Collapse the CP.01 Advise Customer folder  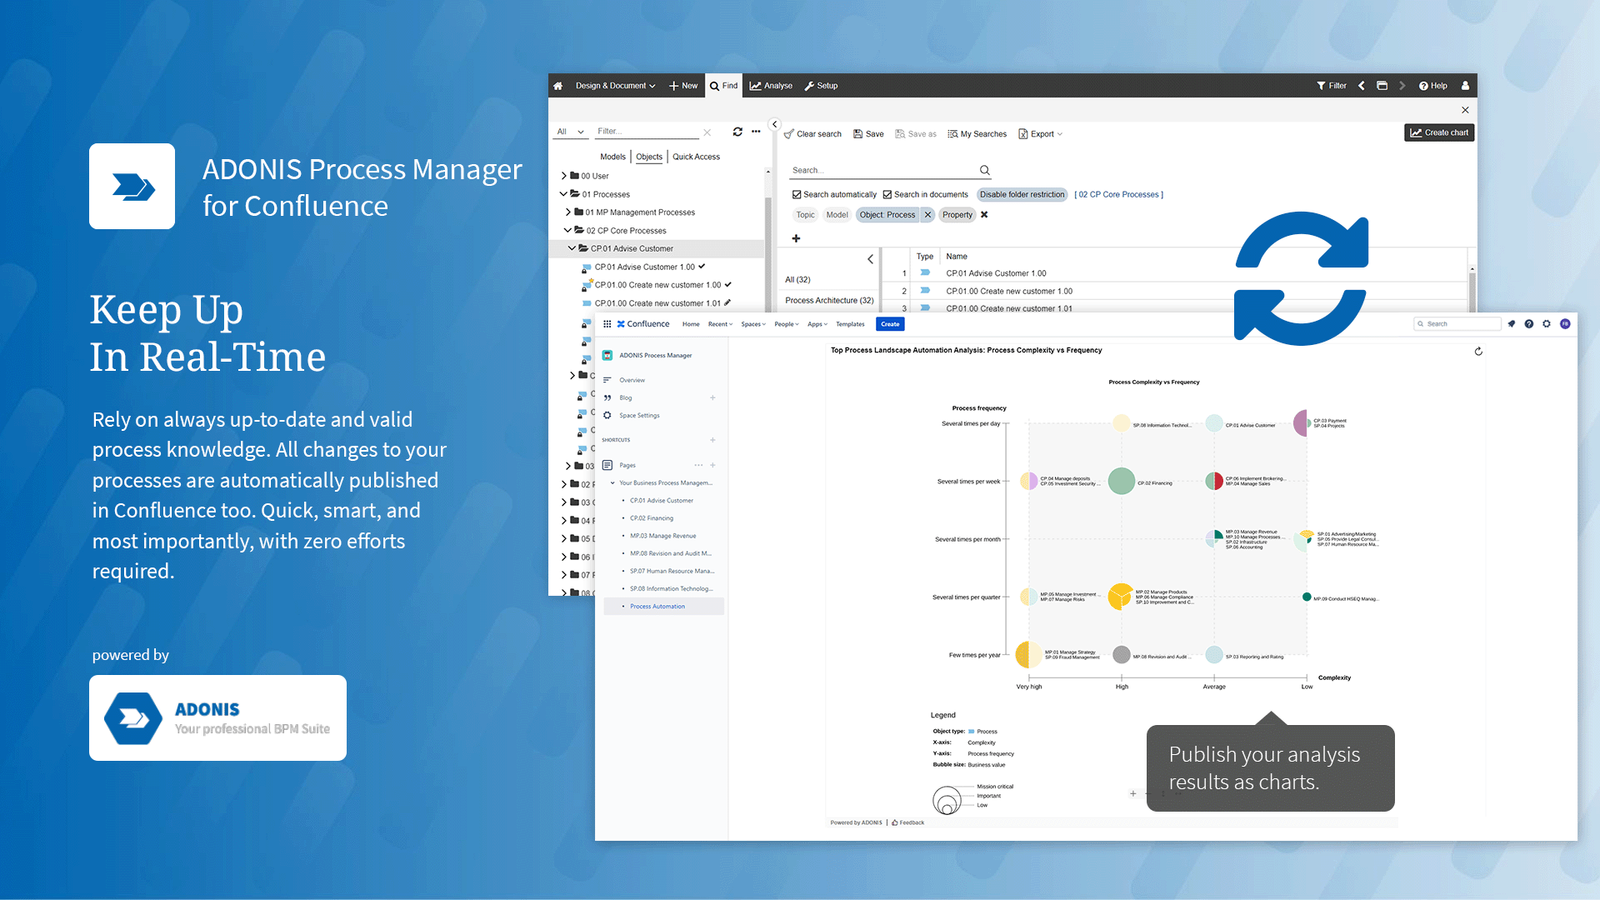click(x=572, y=248)
